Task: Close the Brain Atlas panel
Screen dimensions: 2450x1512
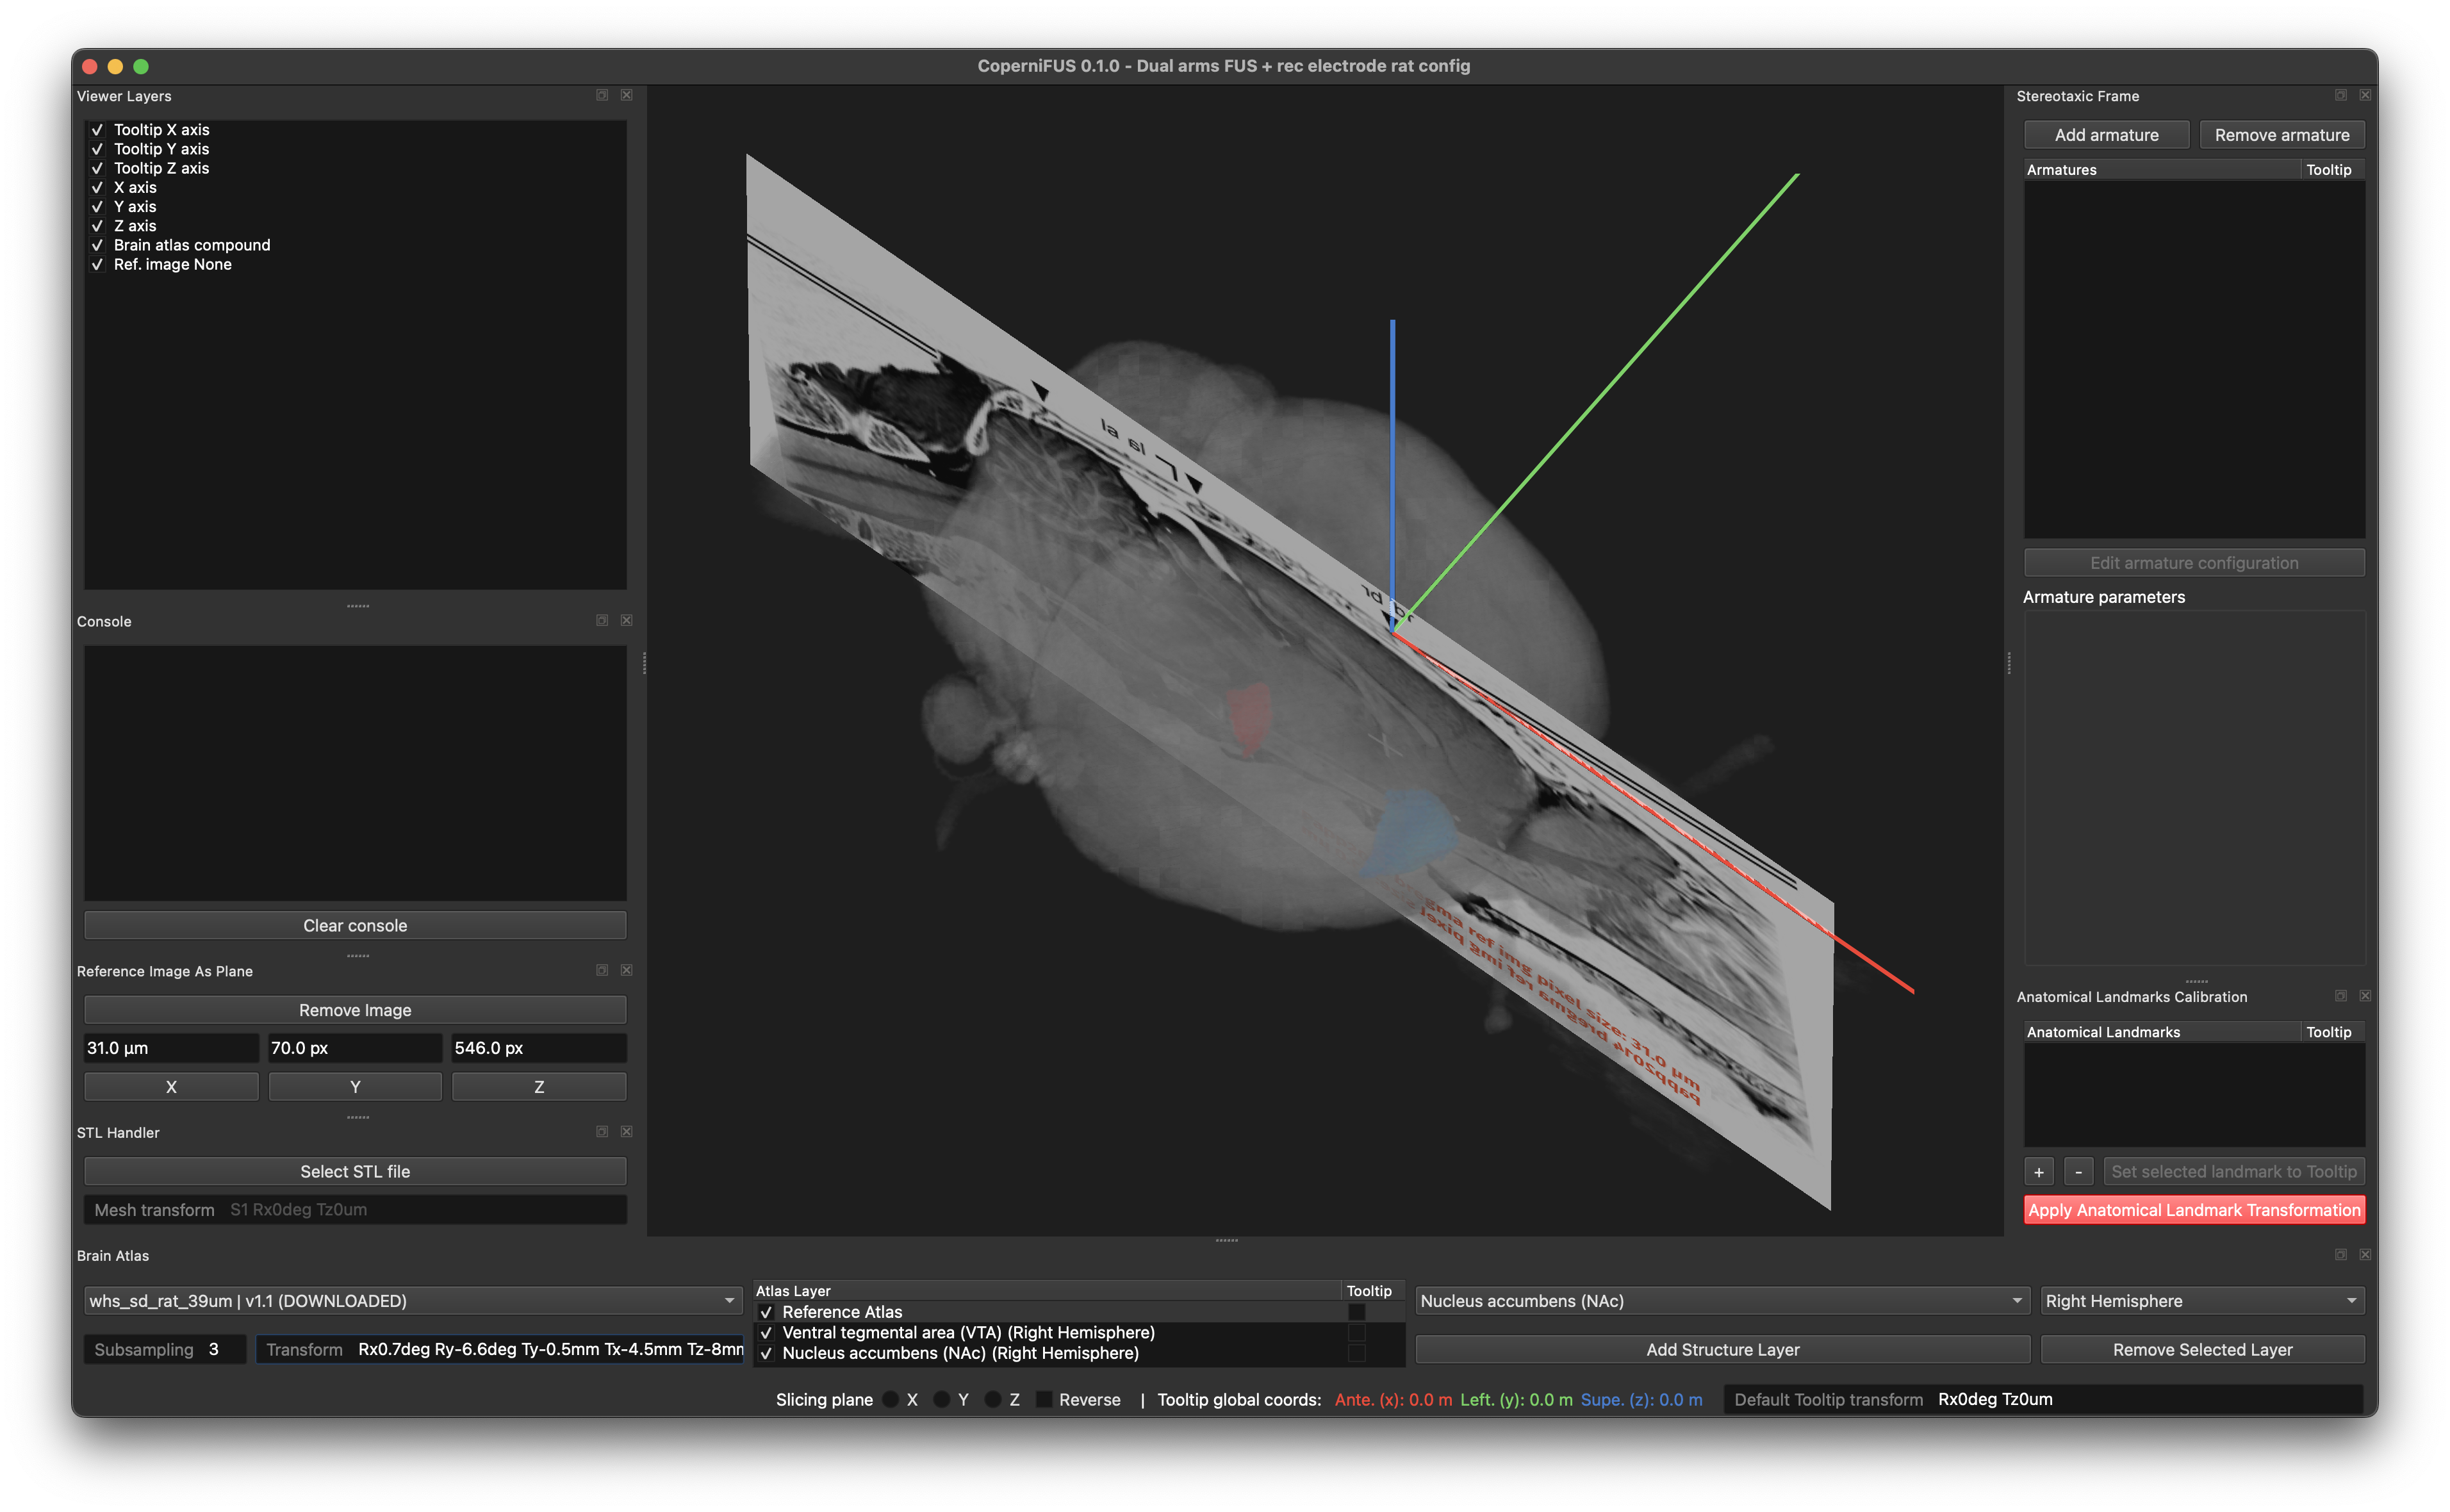Action: [x=2365, y=1254]
